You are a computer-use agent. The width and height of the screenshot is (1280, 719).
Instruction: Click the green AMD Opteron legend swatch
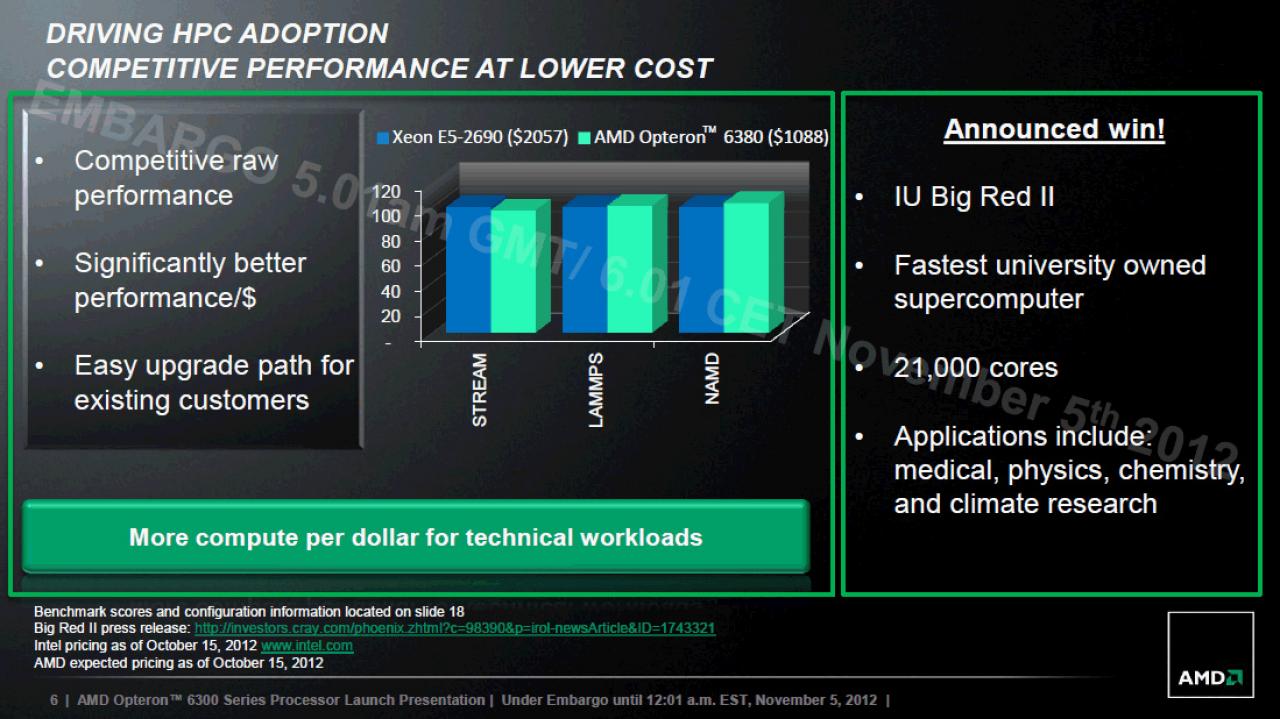point(585,139)
